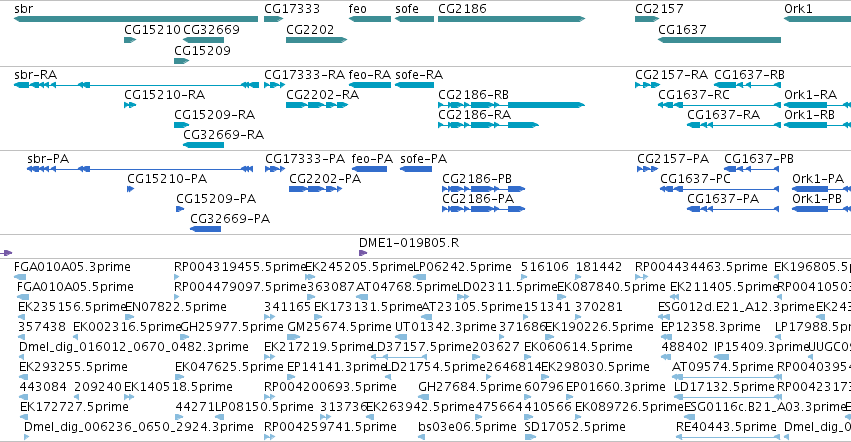Open the CG2202 gene feature

(x=316, y=40)
